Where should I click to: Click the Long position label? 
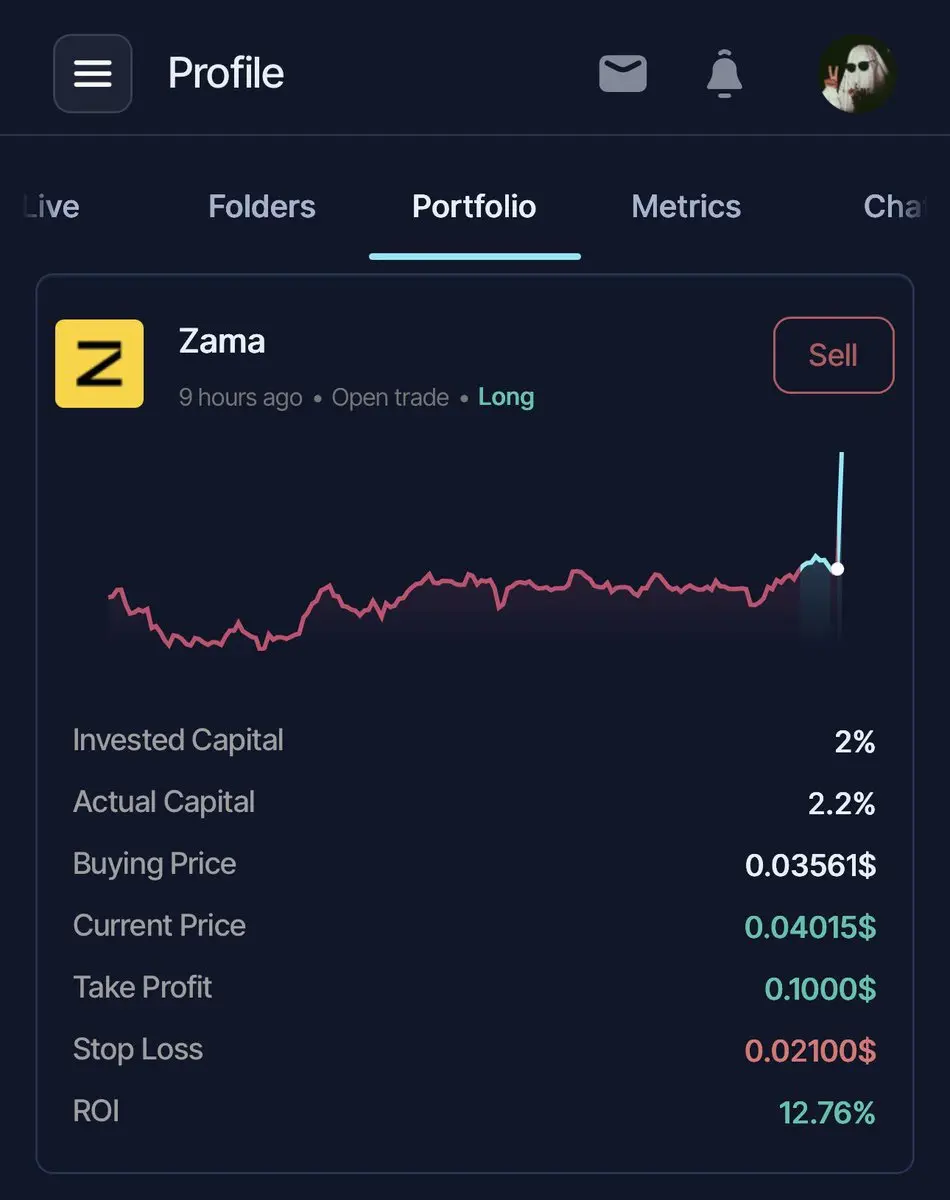506,397
